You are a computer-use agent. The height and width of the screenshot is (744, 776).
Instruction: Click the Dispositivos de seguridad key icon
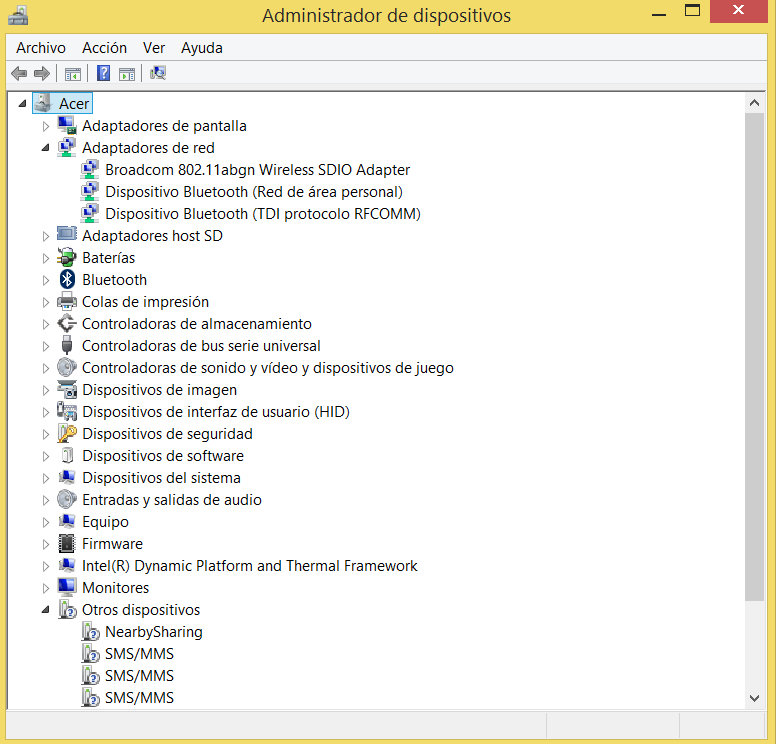[67, 433]
